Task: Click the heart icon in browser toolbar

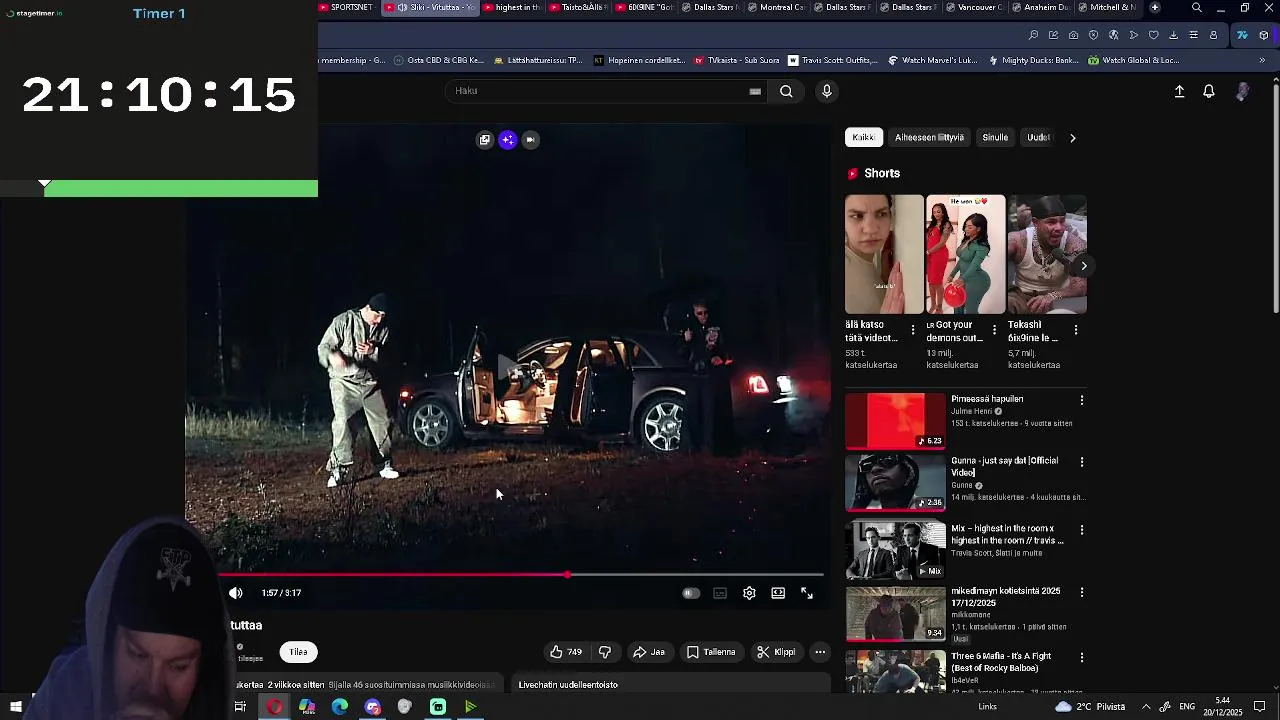Action: click(1153, 35)
